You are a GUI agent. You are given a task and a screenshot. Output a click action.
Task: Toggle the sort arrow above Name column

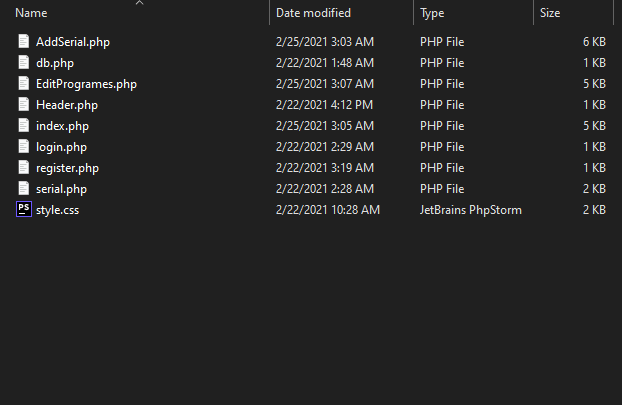(139, 3)
